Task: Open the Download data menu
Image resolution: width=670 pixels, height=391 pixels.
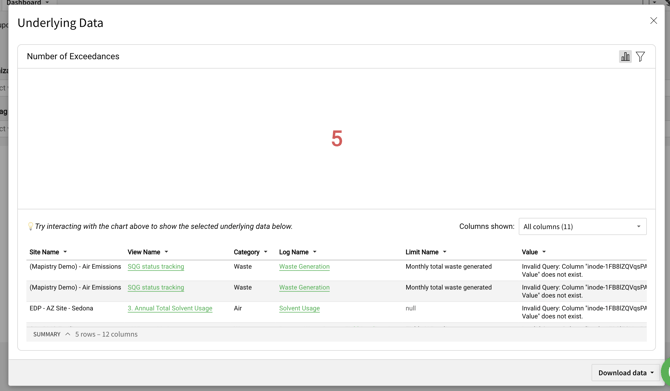Action: click(x=626, y=373)
